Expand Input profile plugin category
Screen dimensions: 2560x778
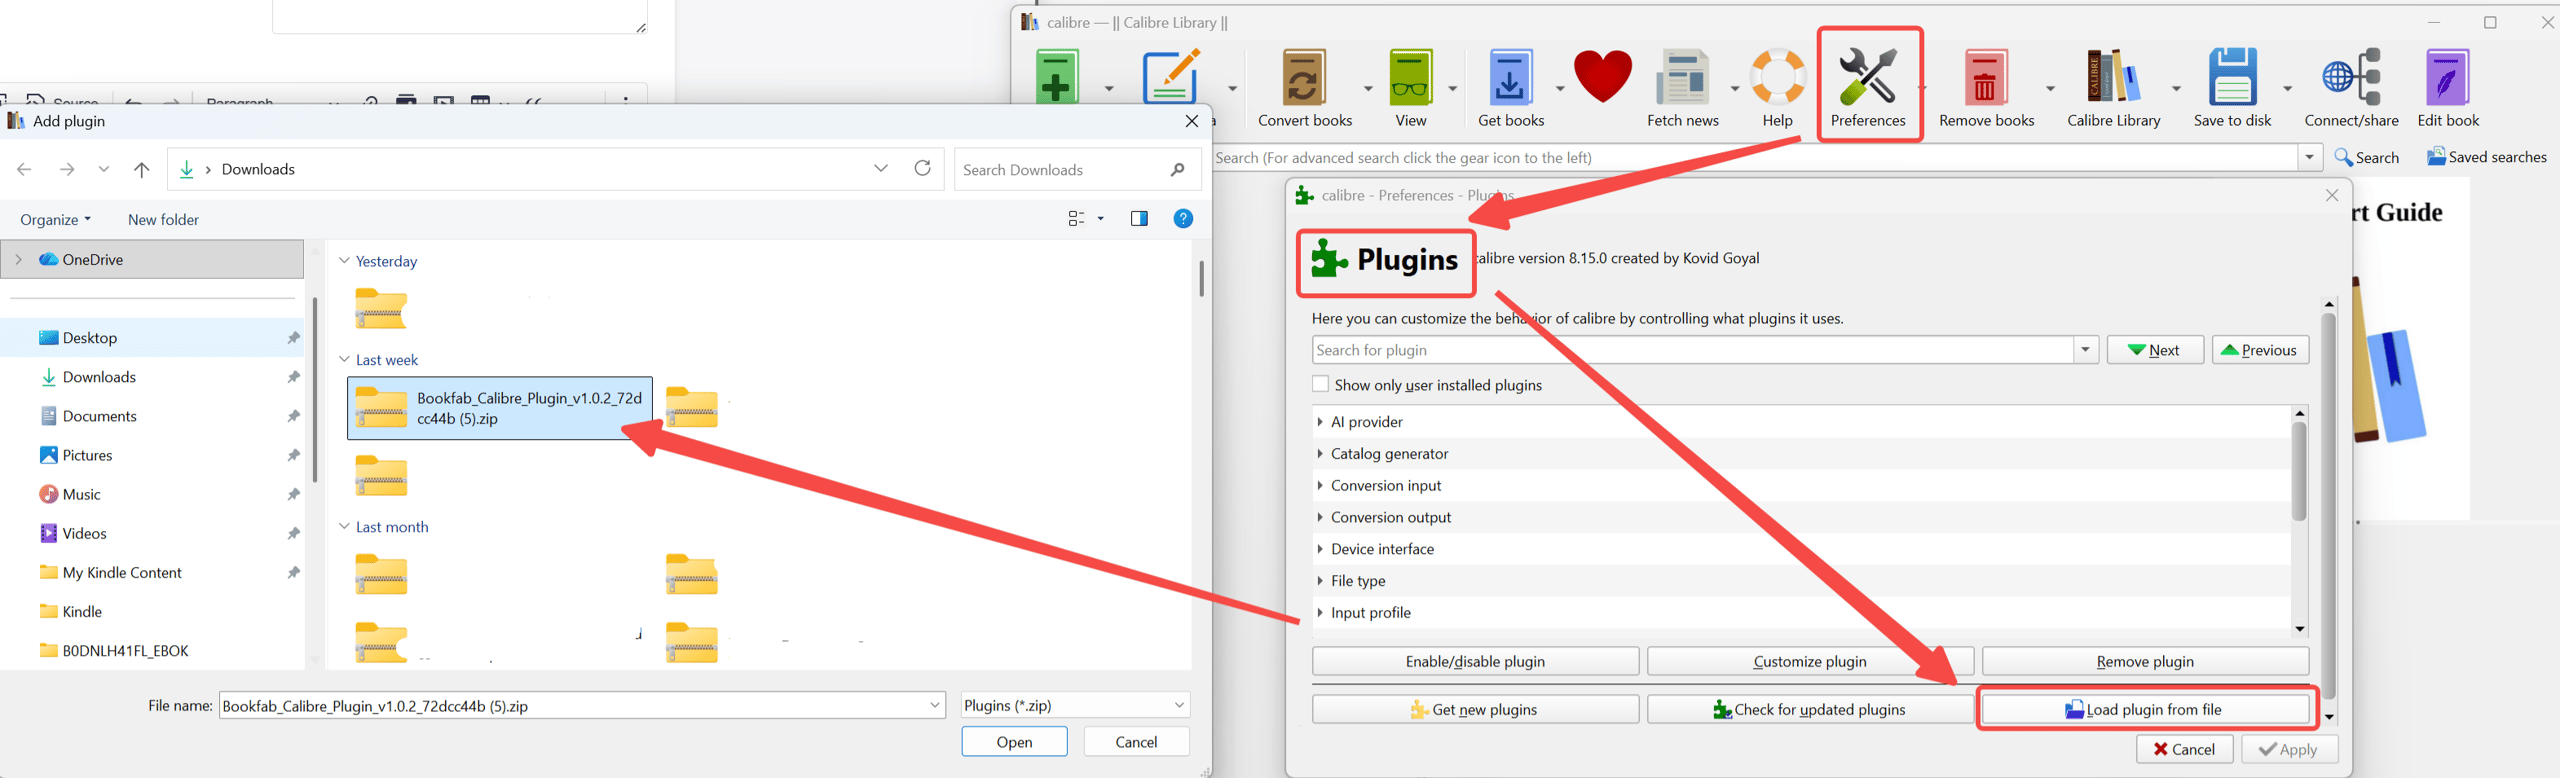[x=1320, y=613]
